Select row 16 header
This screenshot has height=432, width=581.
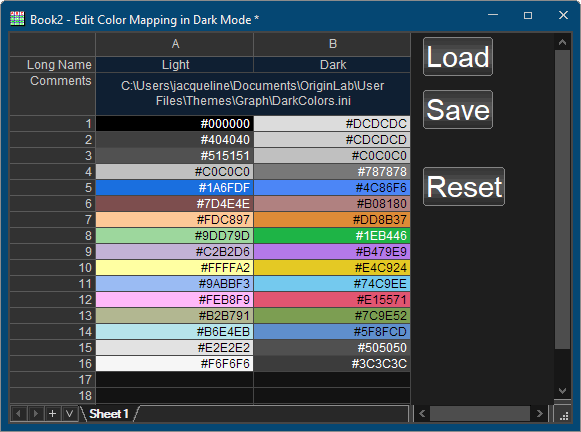tap(52, 363)
